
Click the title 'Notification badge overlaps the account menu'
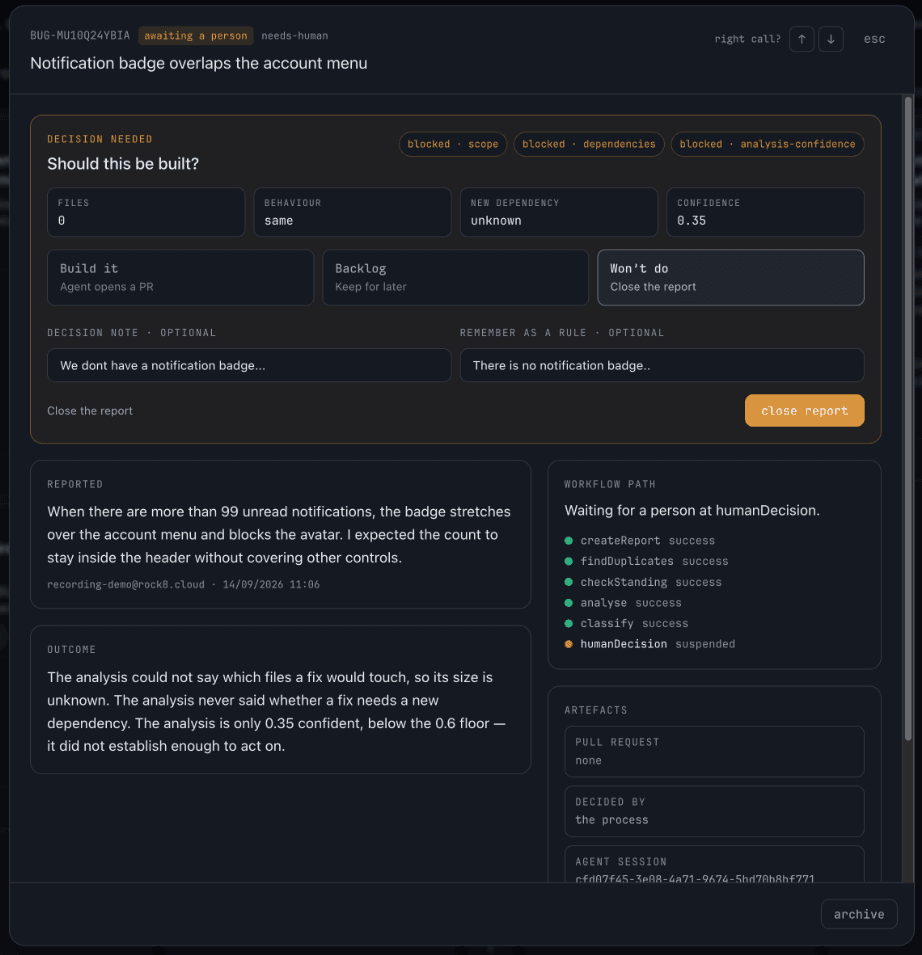coord(199,63)
